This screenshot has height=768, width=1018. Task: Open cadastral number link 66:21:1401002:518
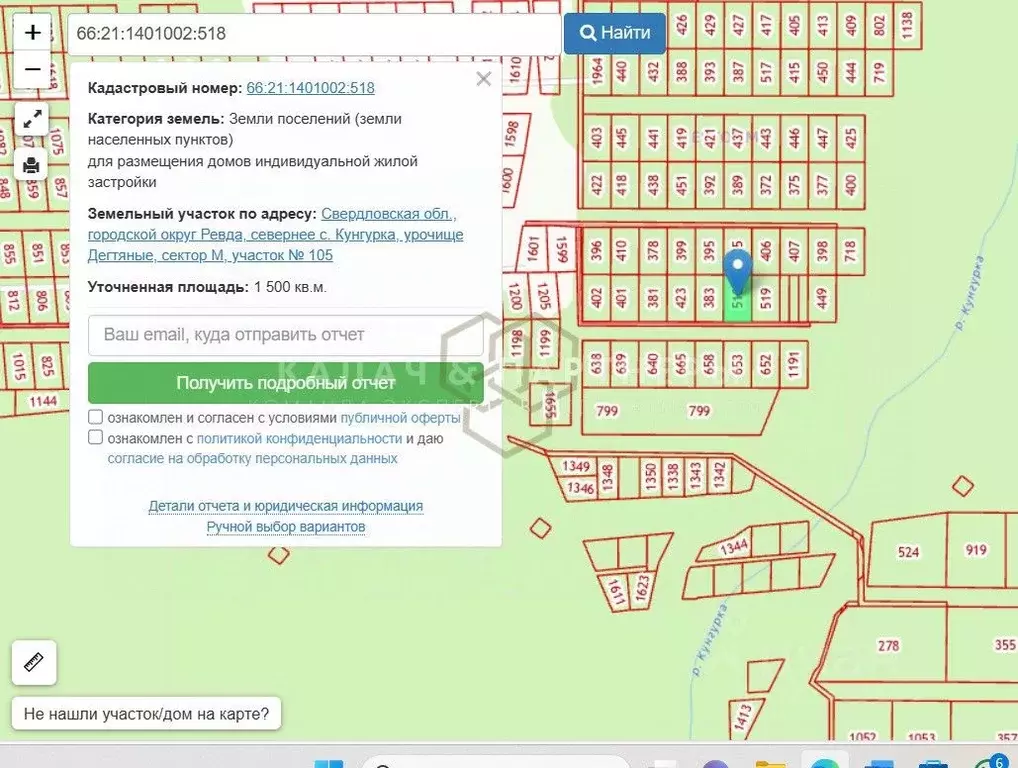pos(310,88)
